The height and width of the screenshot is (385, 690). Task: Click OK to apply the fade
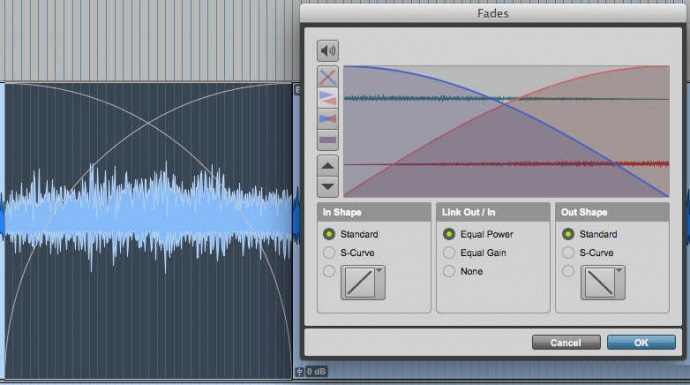coord(641,342)
